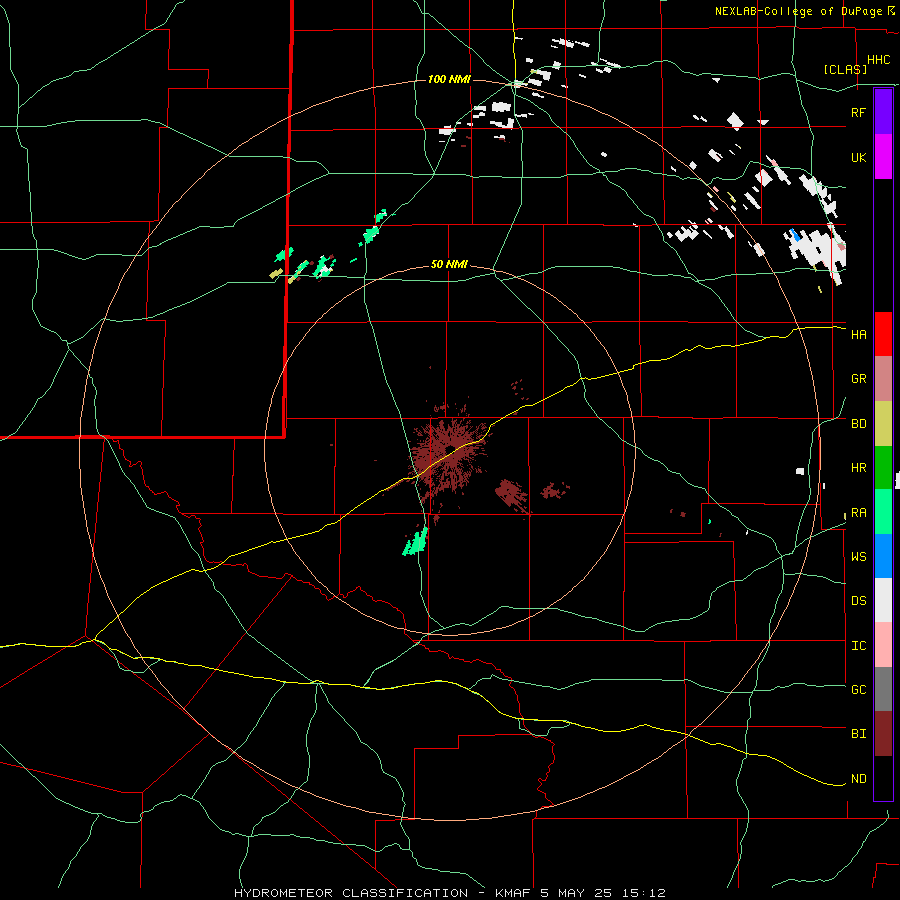
Task: Click the RA legend label
Action: (858, 513)
